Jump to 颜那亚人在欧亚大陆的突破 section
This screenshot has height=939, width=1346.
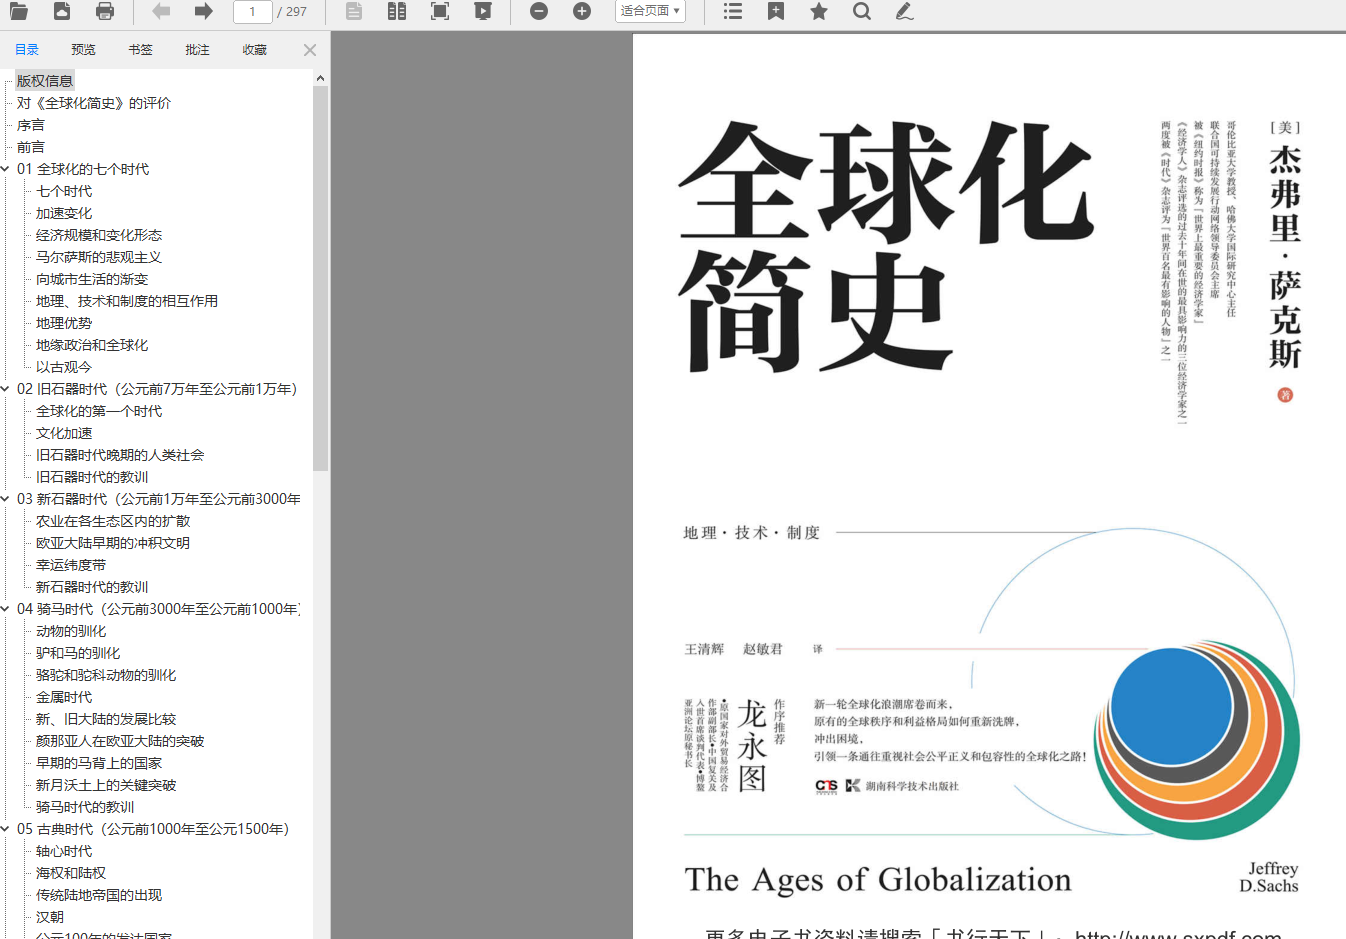[120, 741]
